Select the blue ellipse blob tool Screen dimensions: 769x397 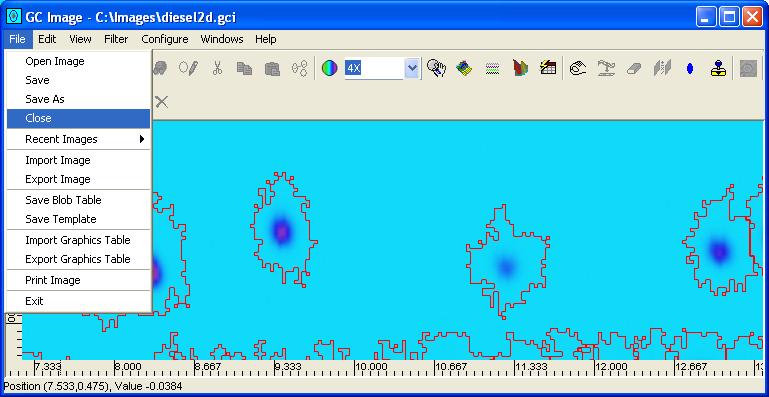690,69
